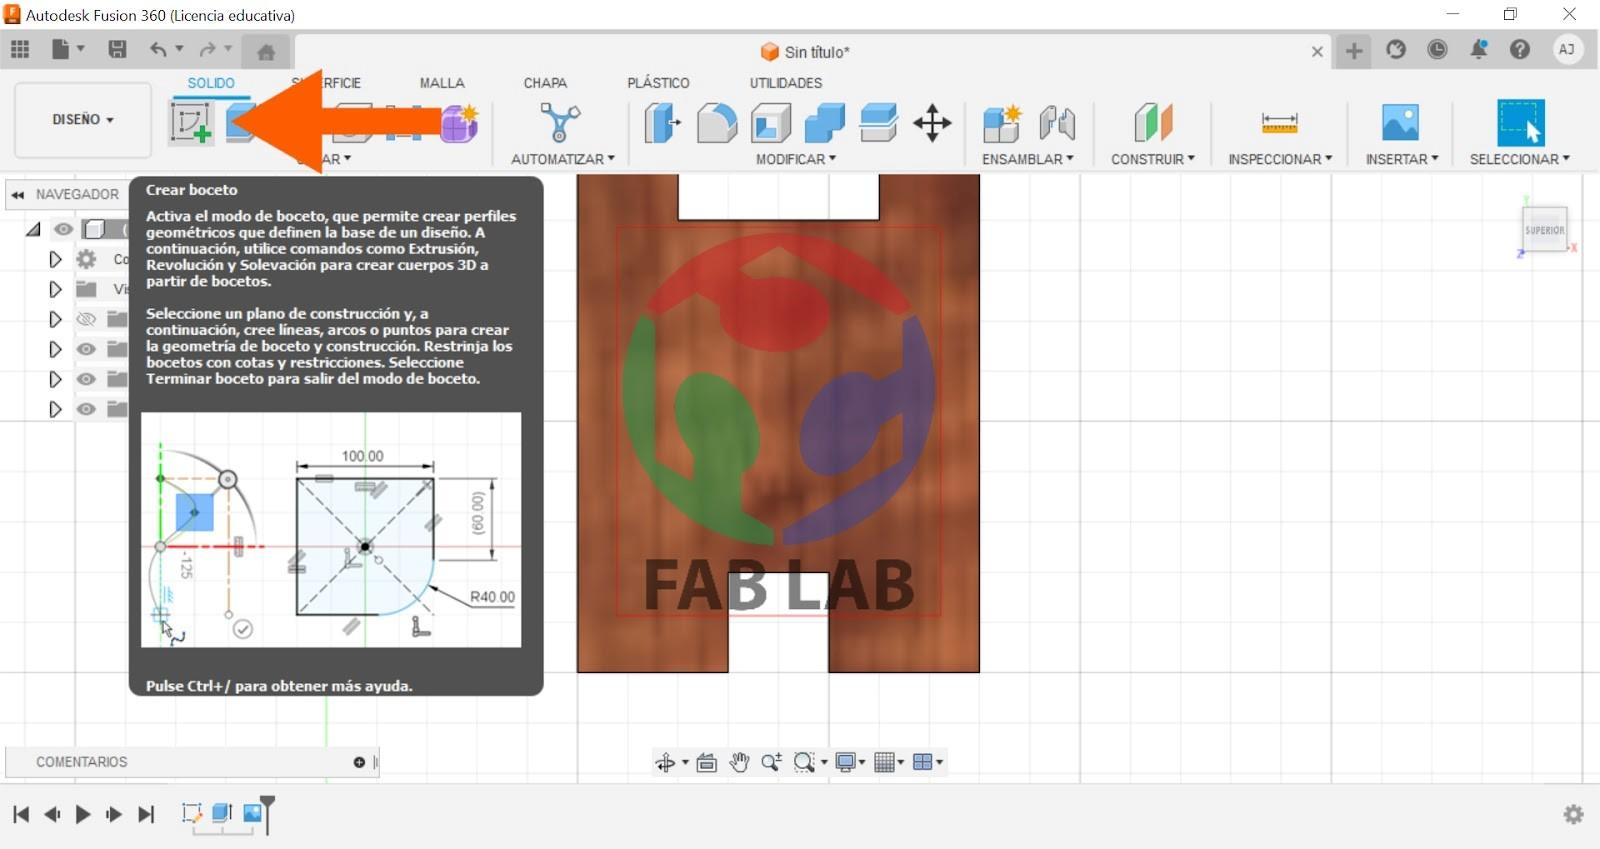Select the Press Pull modify tool
The width and height of the screenshot is (1600, 849).
[662, 123]
